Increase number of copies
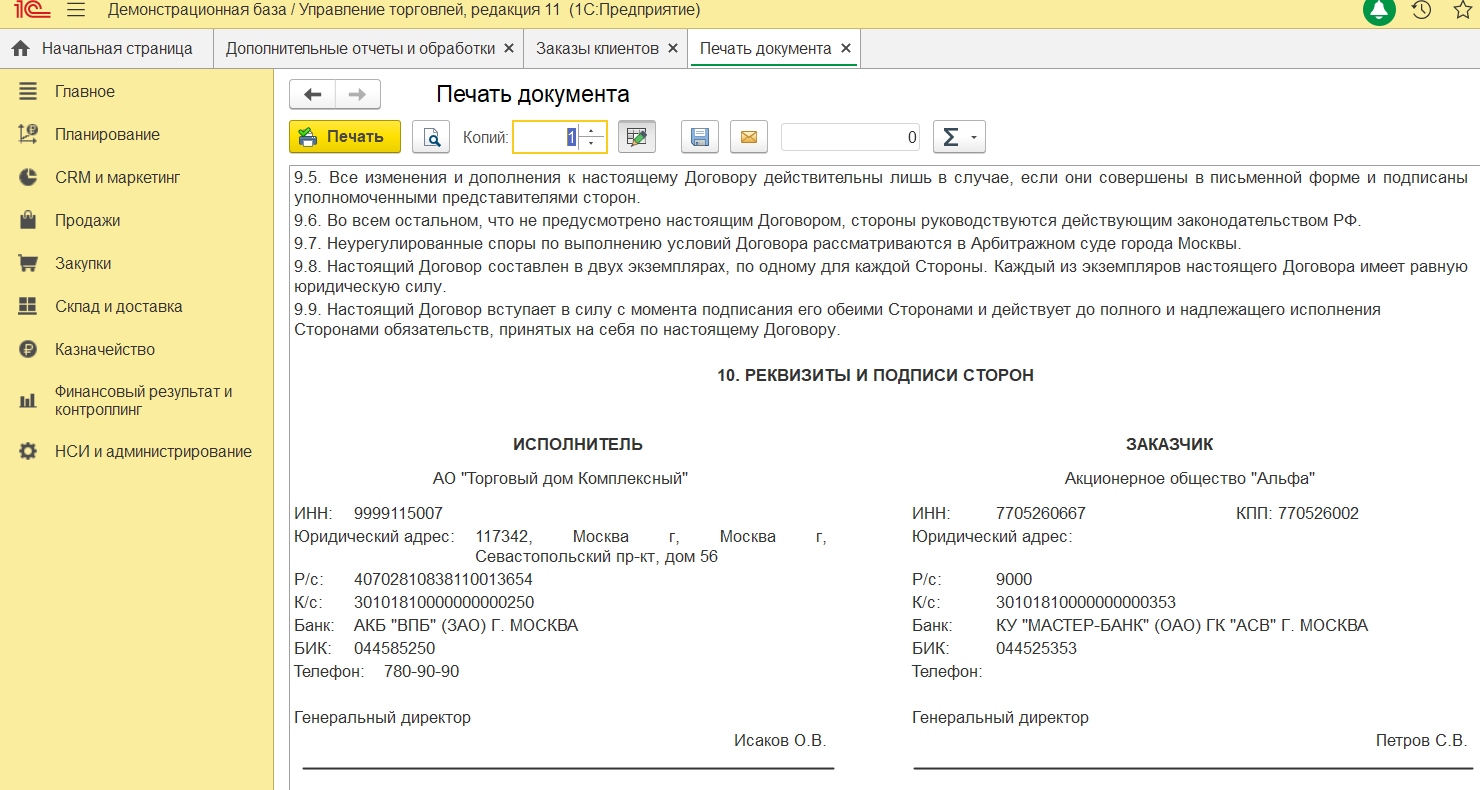The image size is (1480, 790). (591, 131)
